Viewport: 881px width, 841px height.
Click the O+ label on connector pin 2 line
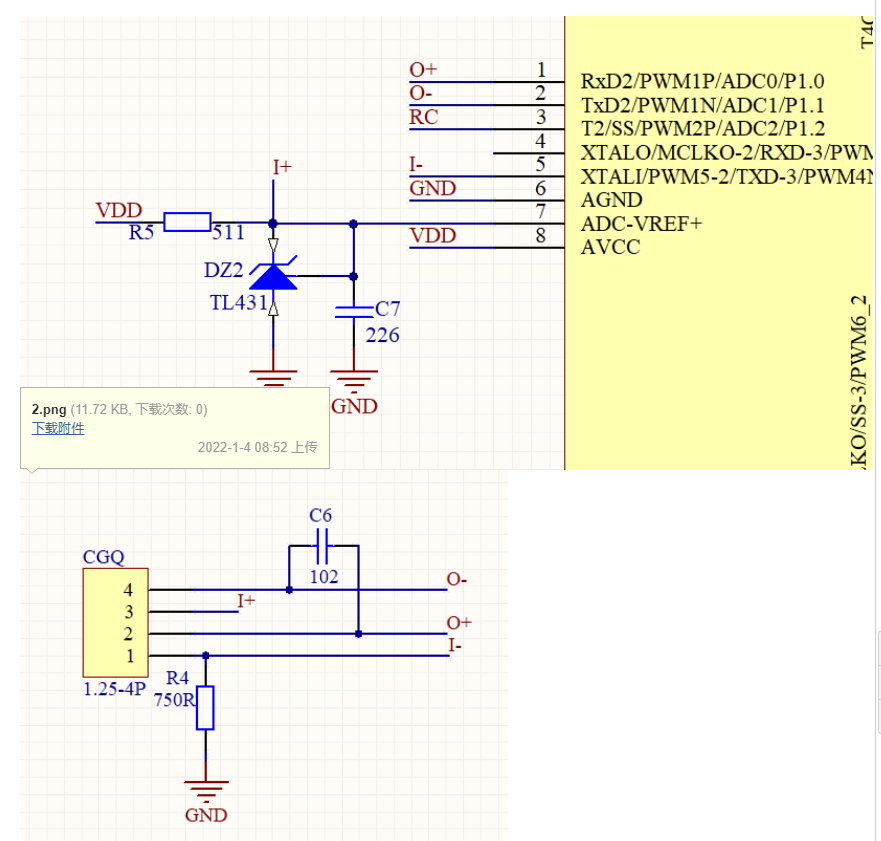coord(458,622)
